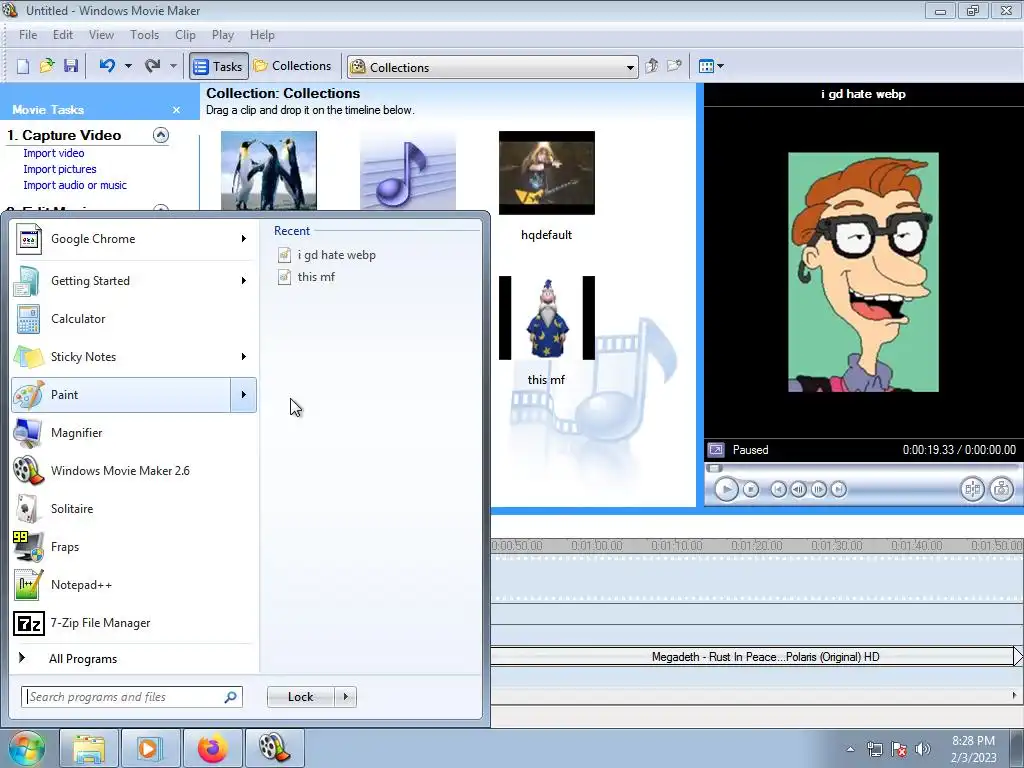This screenshot has height=768, width=1024.
Task: Launch 7-Zip File Manager
Action: coord(134,623)
